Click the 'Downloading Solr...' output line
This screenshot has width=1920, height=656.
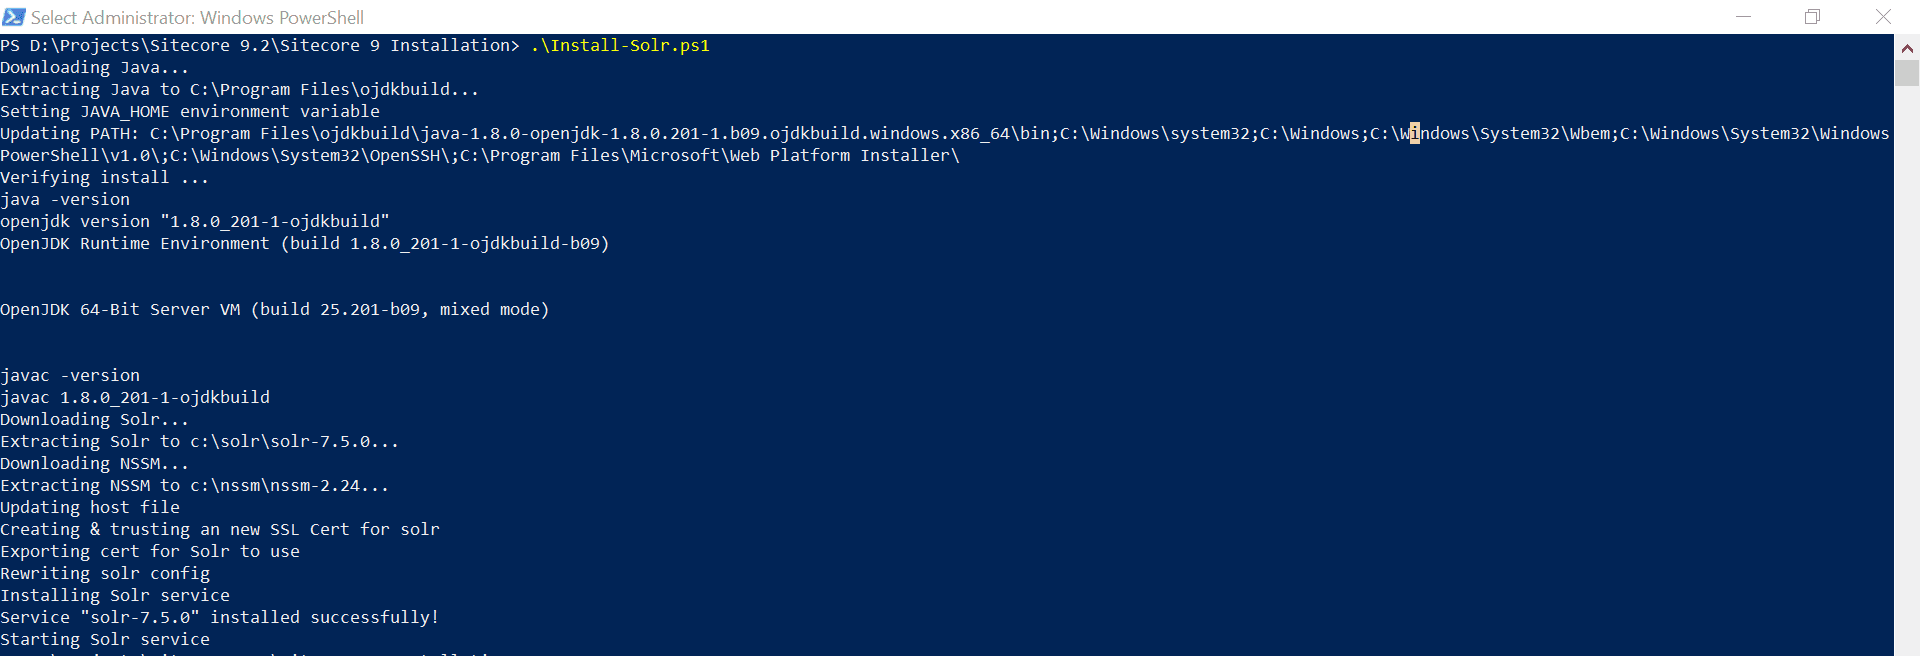tap(95, 419)
